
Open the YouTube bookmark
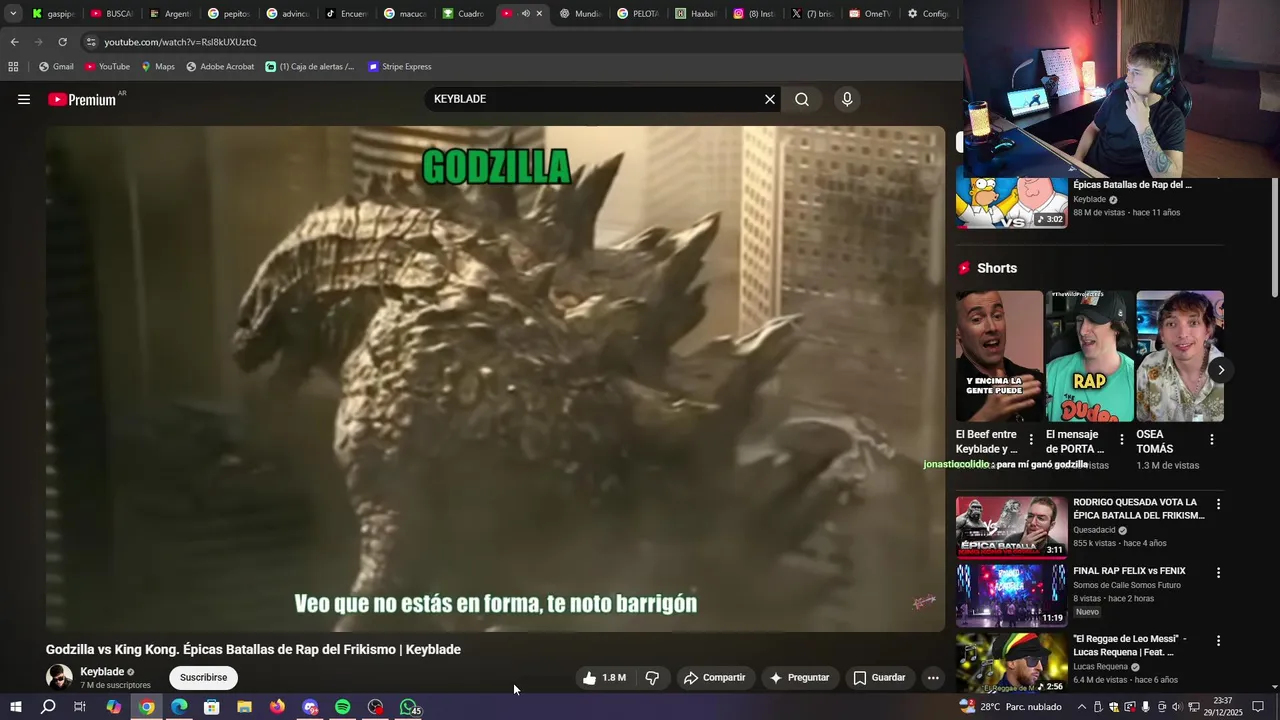[107, 67]
